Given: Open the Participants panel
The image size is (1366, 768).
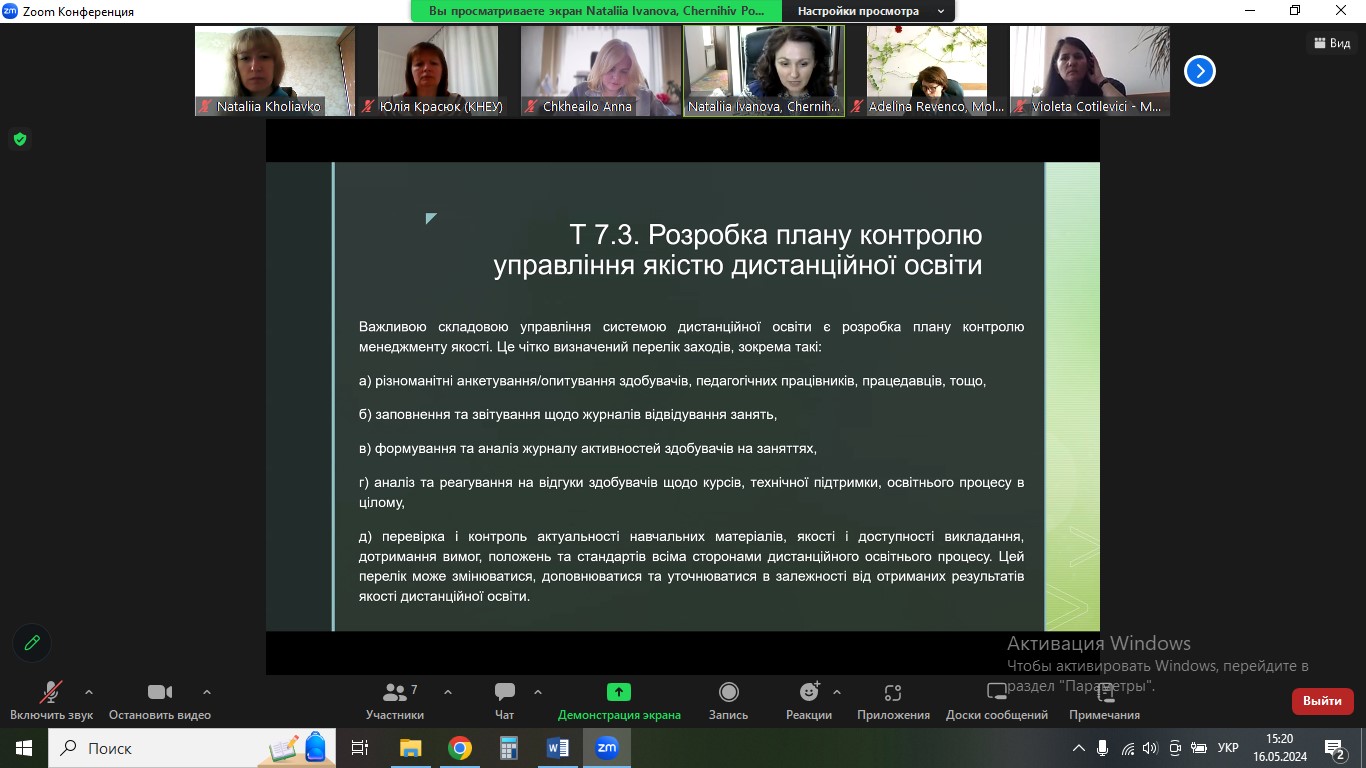Looking at the screenshot, I should point(395,700).
